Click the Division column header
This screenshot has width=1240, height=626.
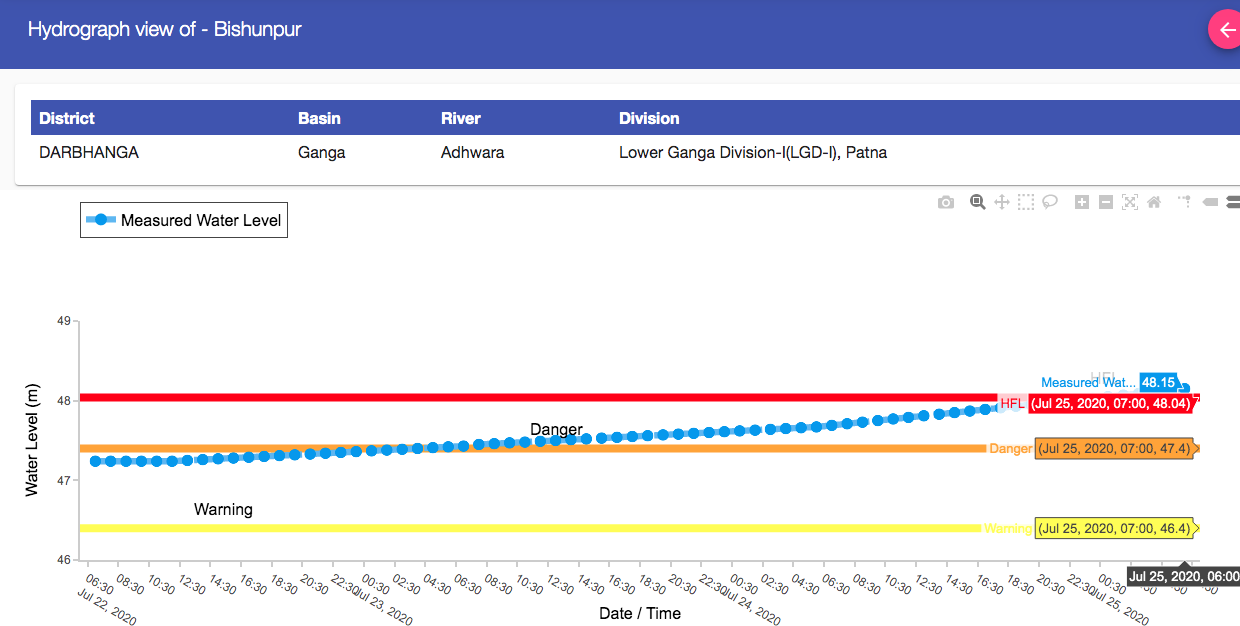point(649,118)
